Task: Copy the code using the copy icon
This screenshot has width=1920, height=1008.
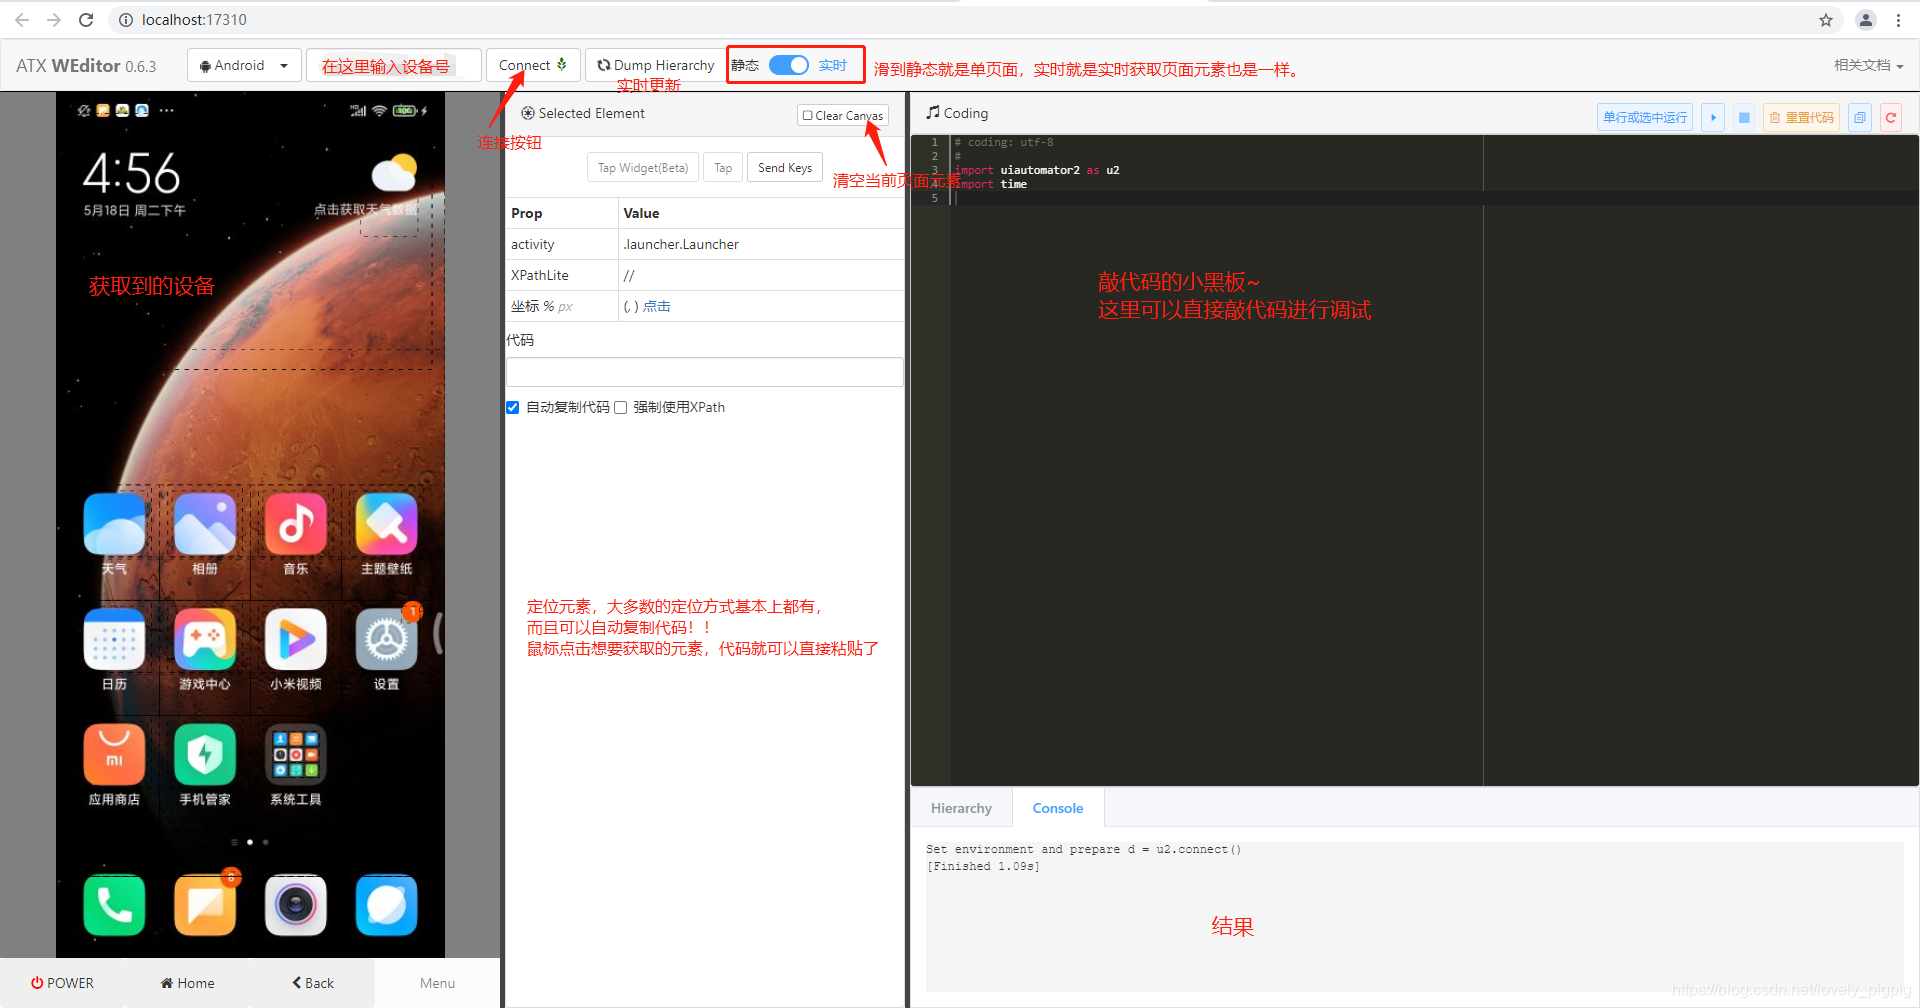Action: click(x=1859, y=117)
